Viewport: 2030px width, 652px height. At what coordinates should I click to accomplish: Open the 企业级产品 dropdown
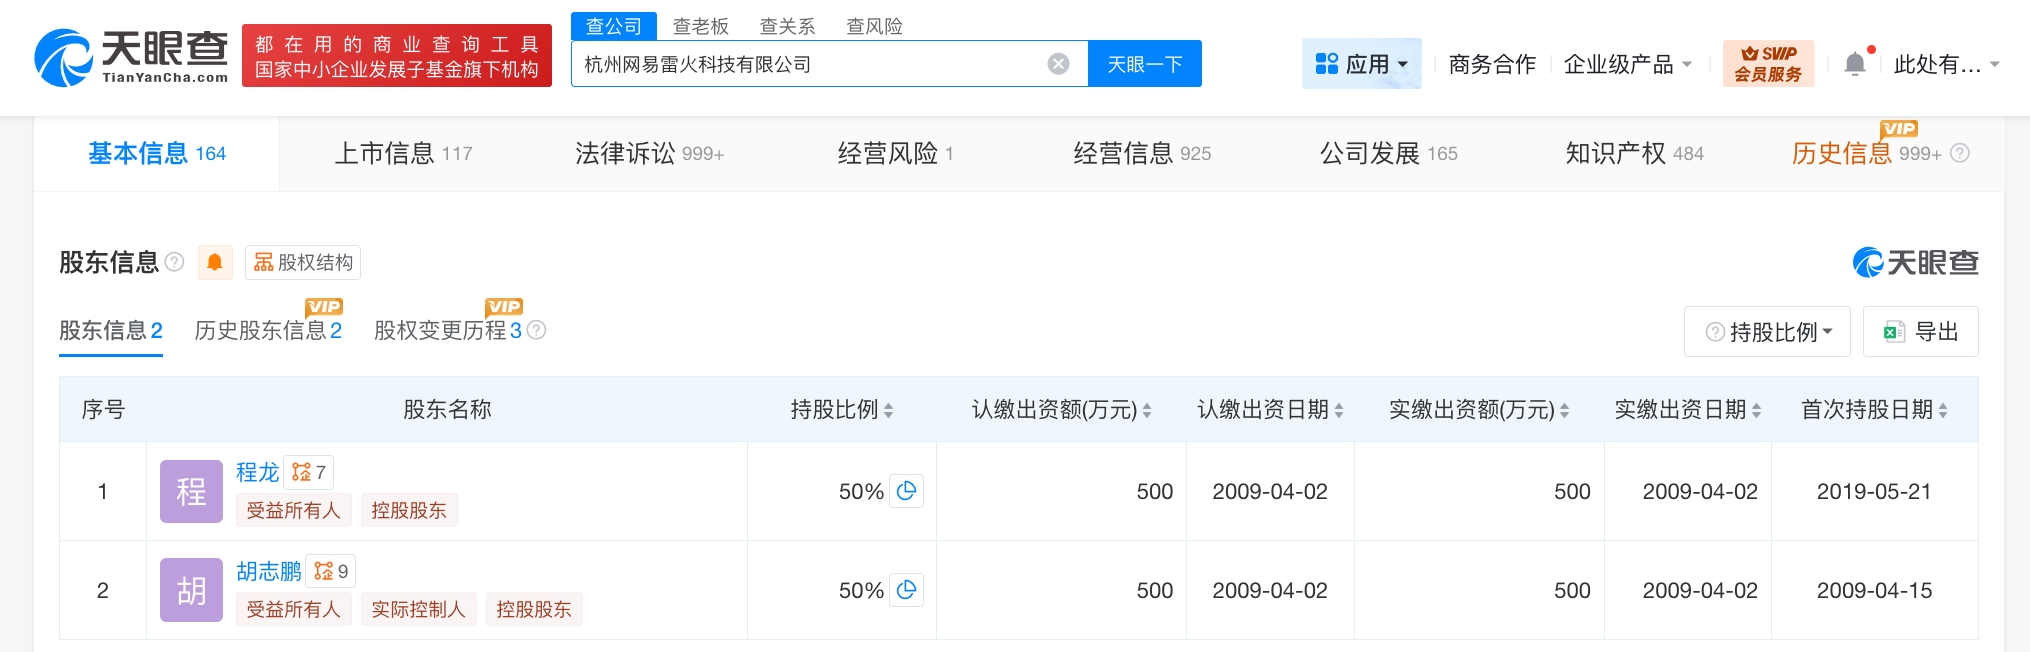(x=1627, y=64)
